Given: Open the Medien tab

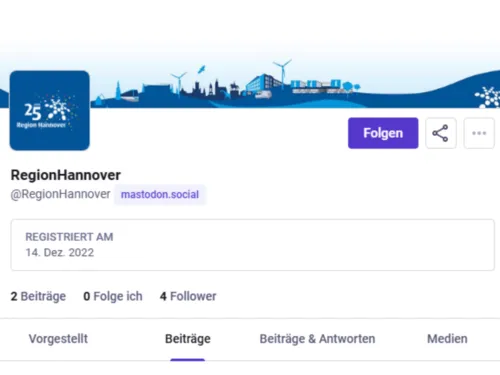Looking at the screenshot, I should (447, 339).
